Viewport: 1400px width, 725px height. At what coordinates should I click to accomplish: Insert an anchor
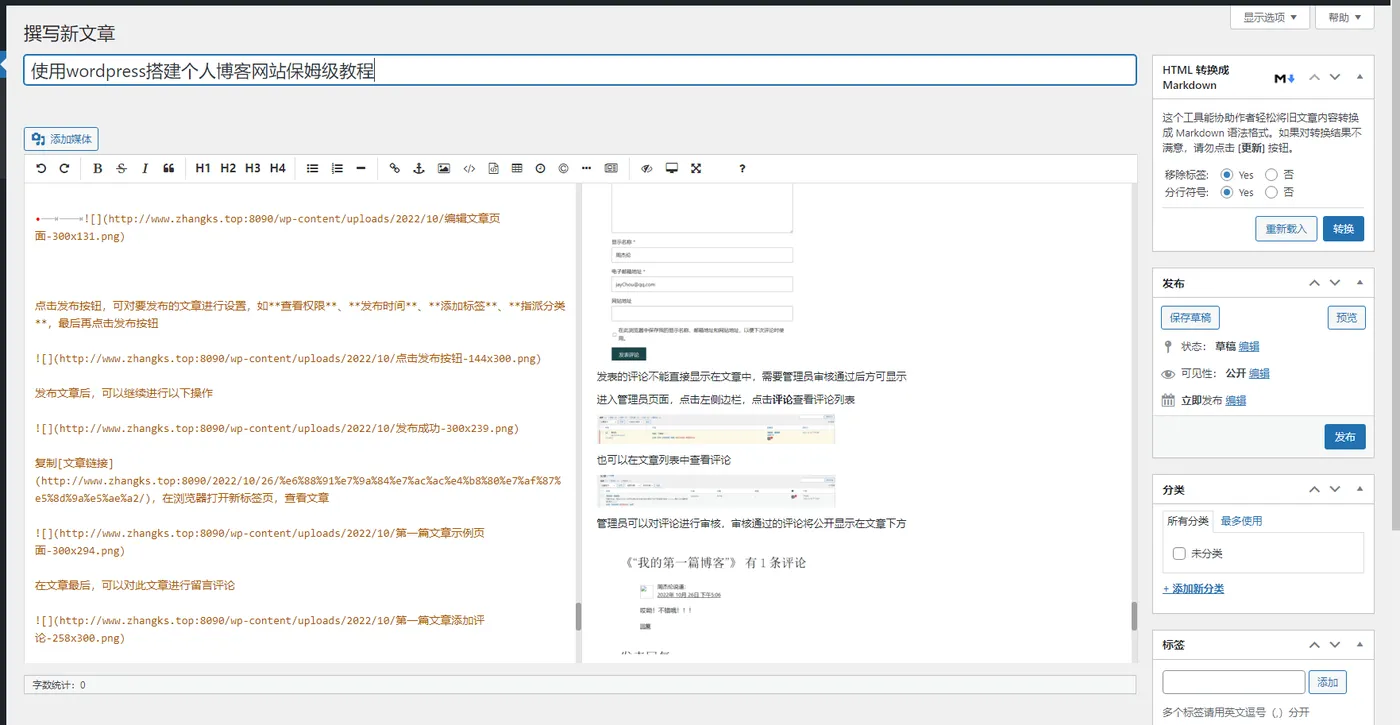click(419, 168)
